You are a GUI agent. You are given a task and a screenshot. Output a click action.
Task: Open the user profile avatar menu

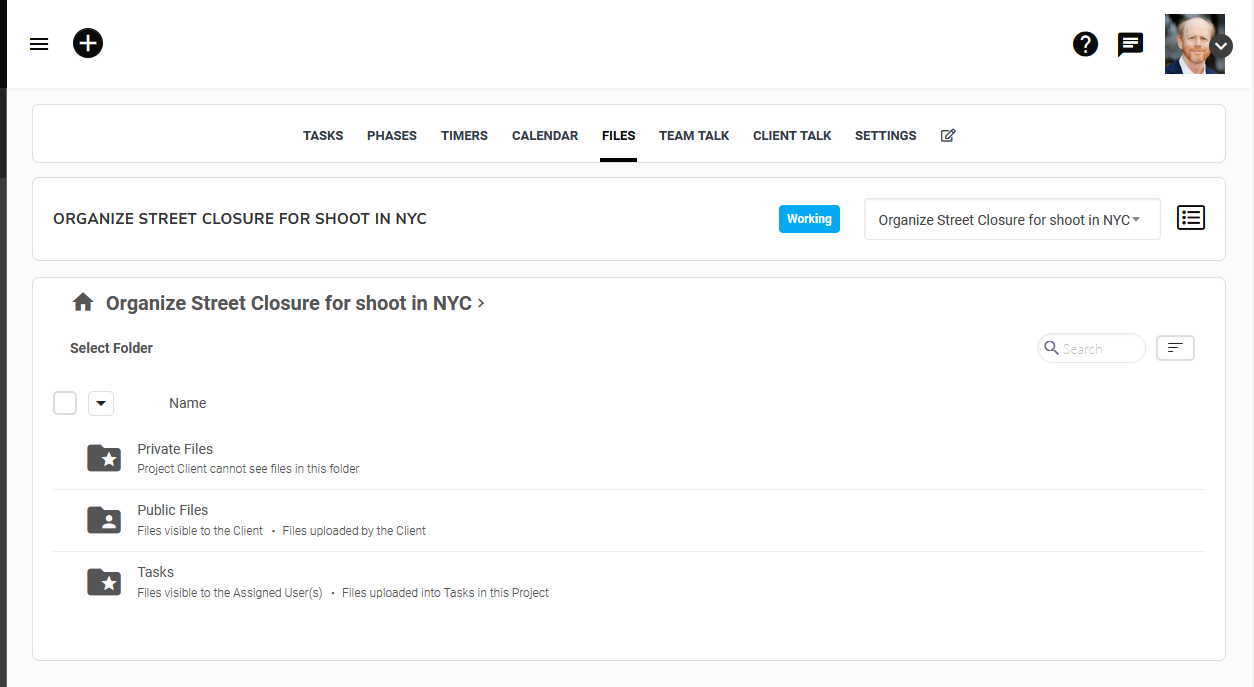coord(1194,44)
